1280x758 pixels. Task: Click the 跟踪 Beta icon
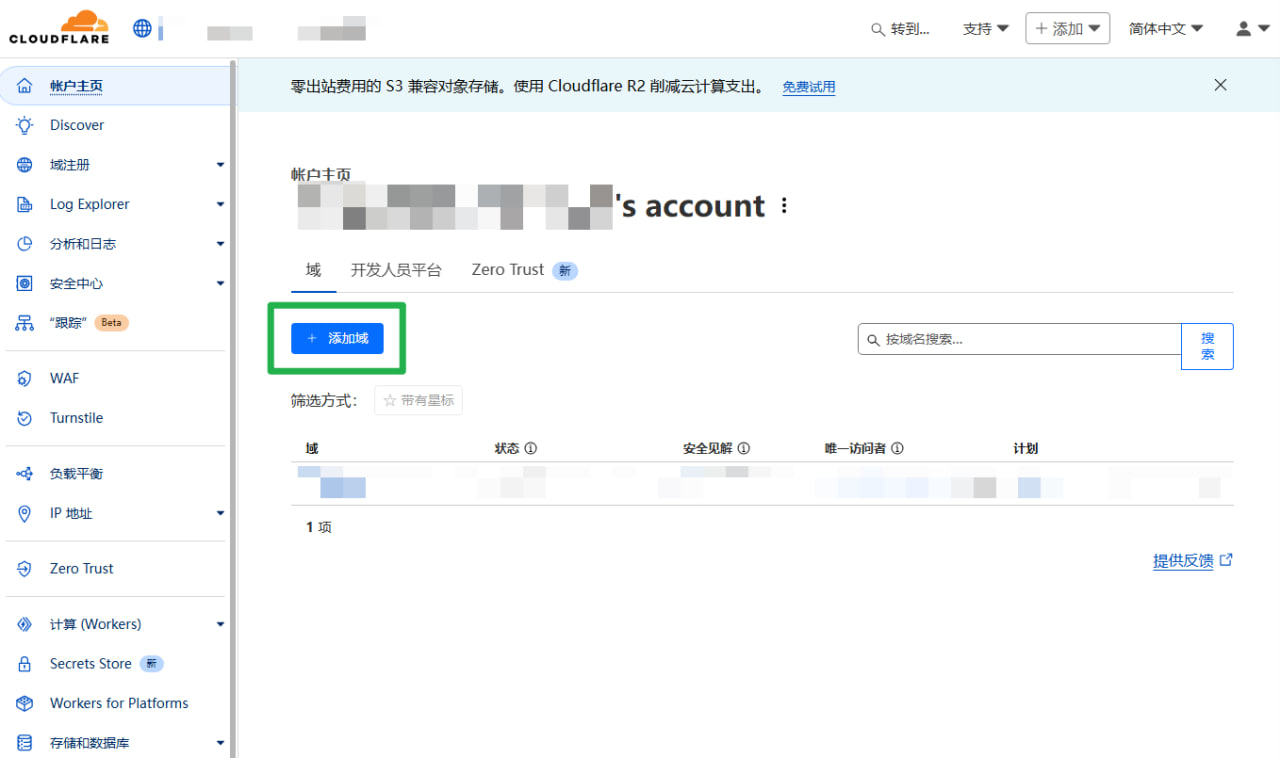click(25, 323)
